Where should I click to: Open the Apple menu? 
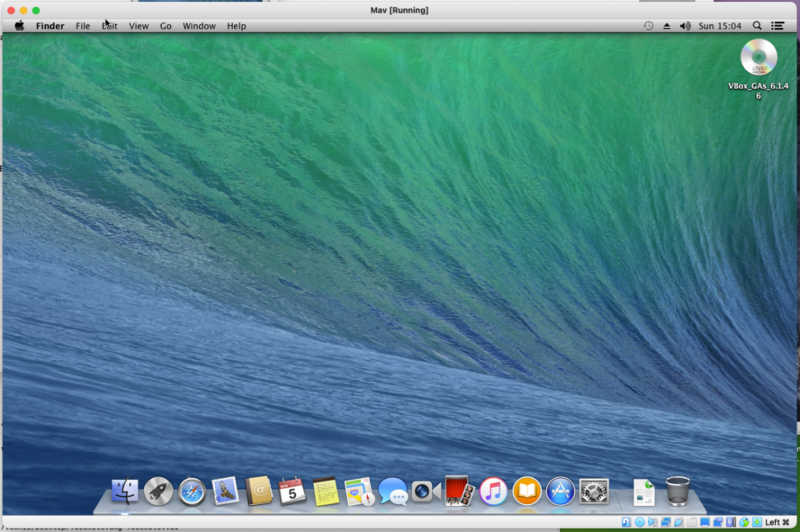click(19, 26)
